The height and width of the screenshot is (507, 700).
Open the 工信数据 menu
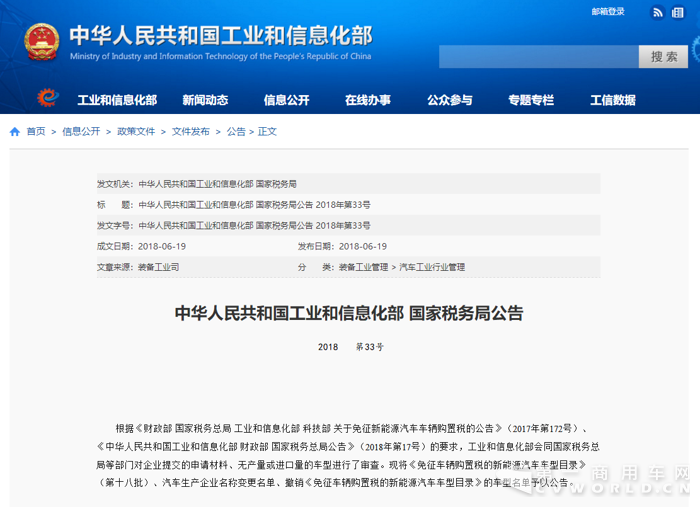(x=612, y=100)
